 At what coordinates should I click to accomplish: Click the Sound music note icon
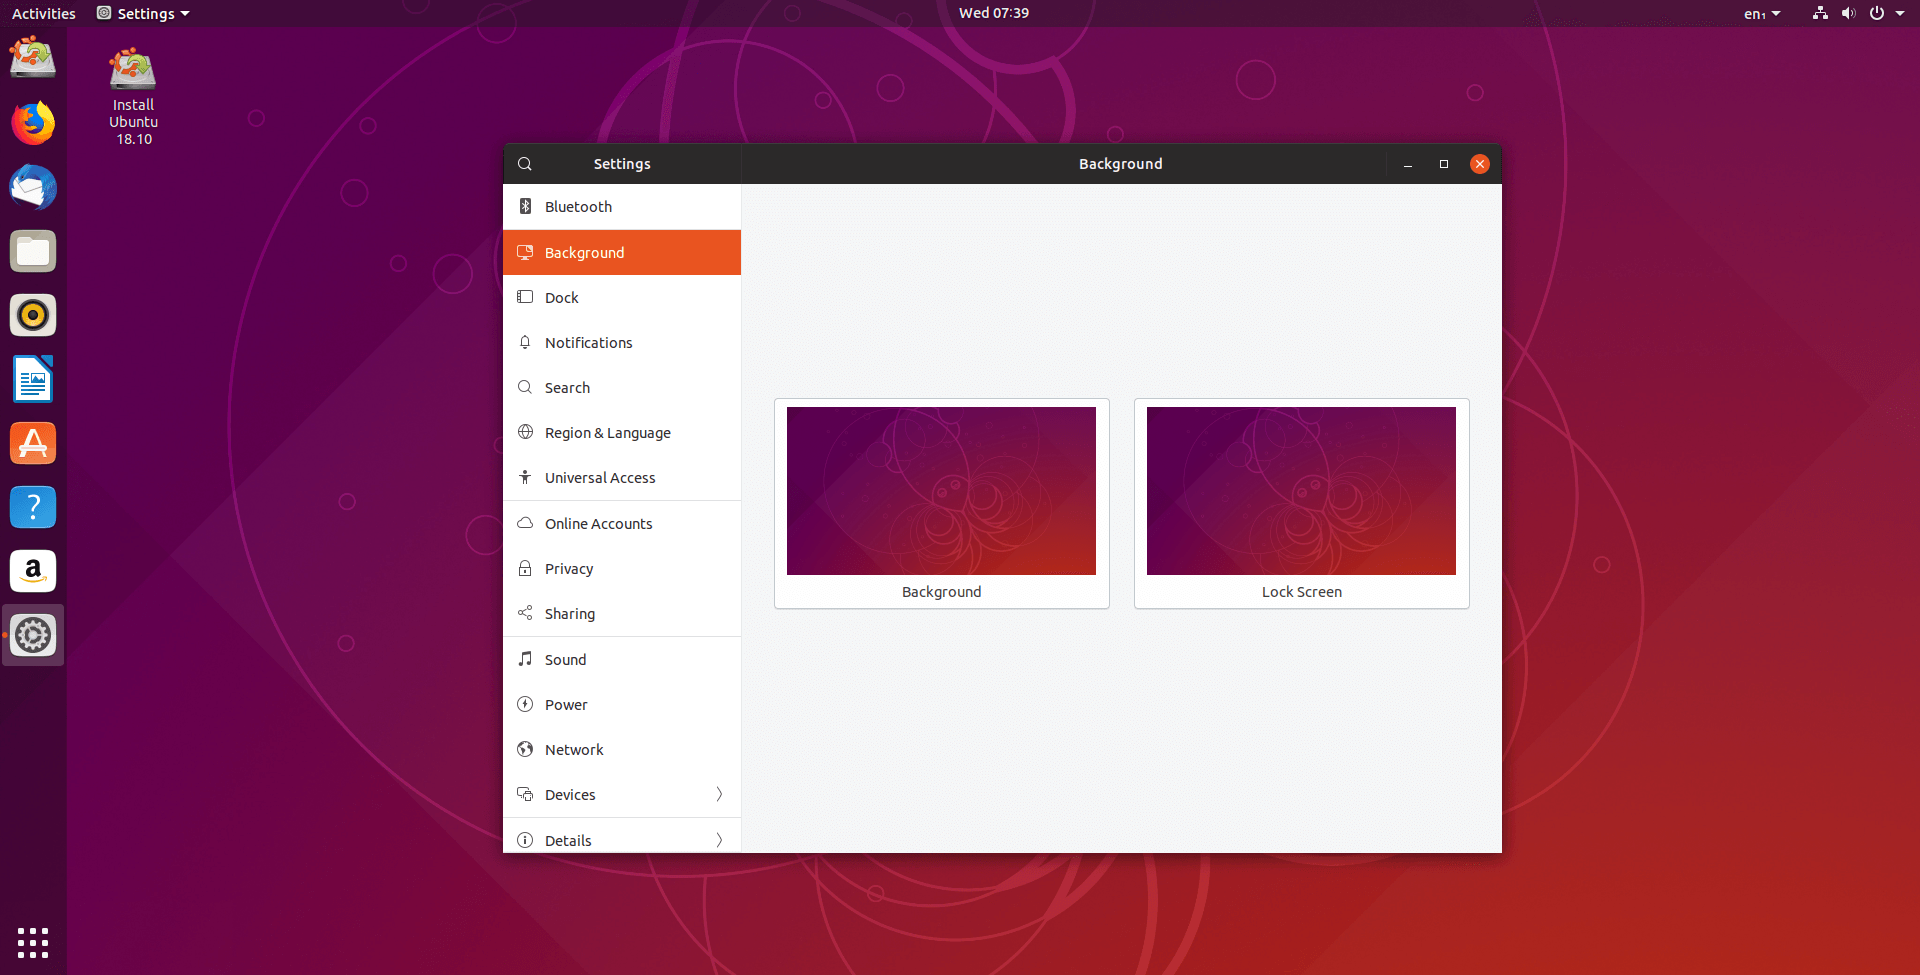[x=525, y=659]
